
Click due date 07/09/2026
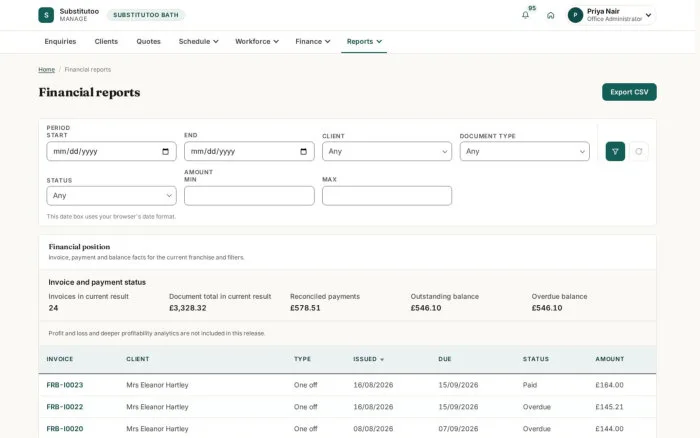(x=458, y=429)
